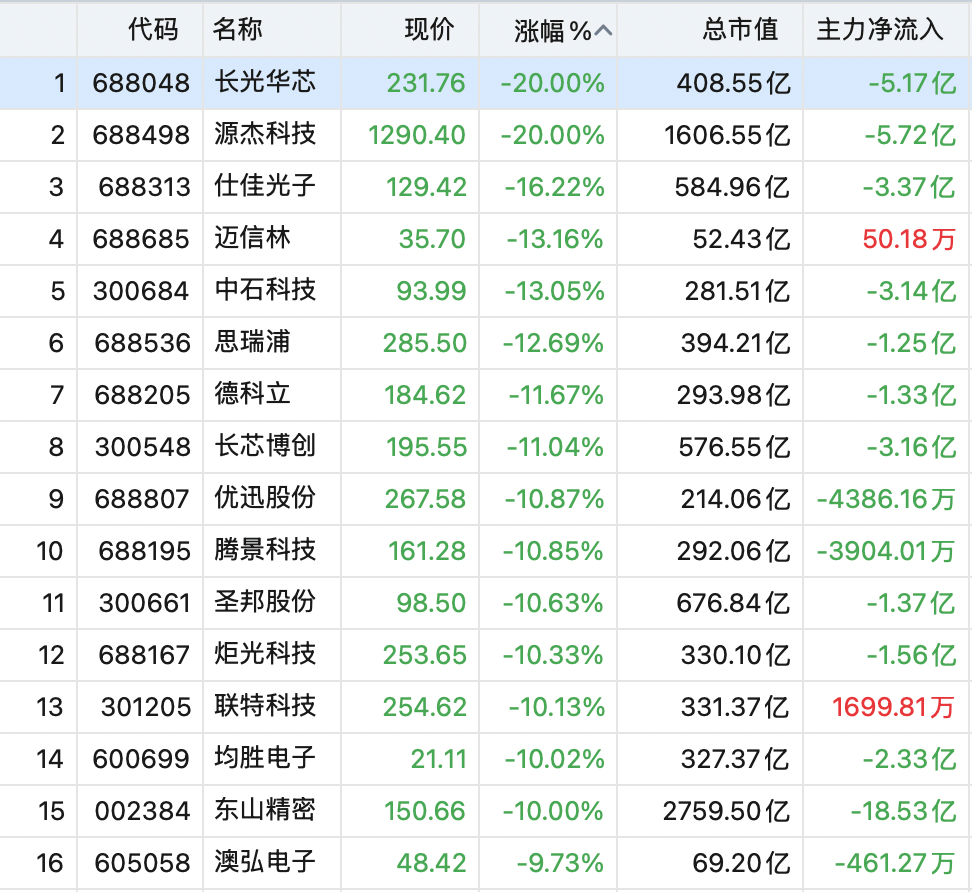Image resolution: width=972 pixels, height=892 pixels.
Task: Select the 中石科技 row
Action: point(486,291)
